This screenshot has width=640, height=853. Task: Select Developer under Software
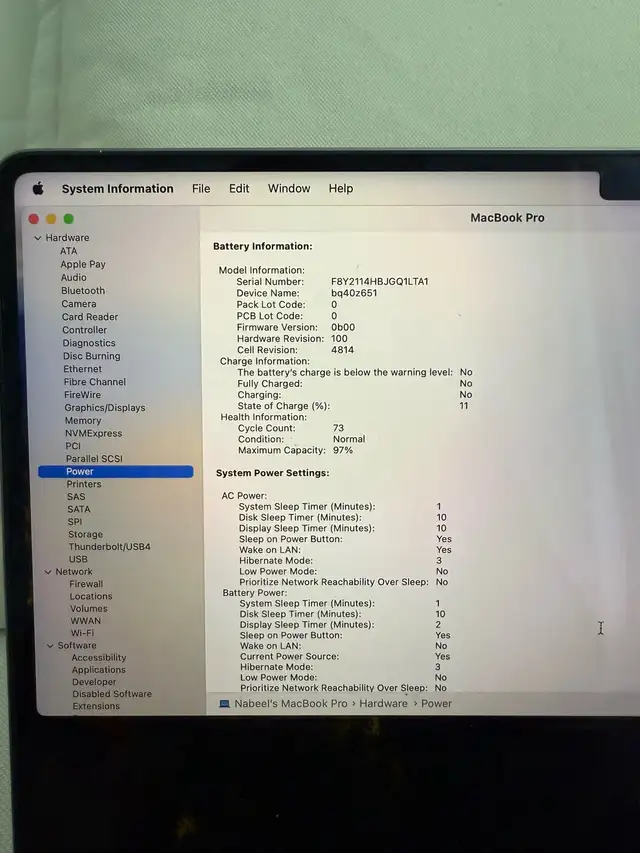tap(94, 682)
